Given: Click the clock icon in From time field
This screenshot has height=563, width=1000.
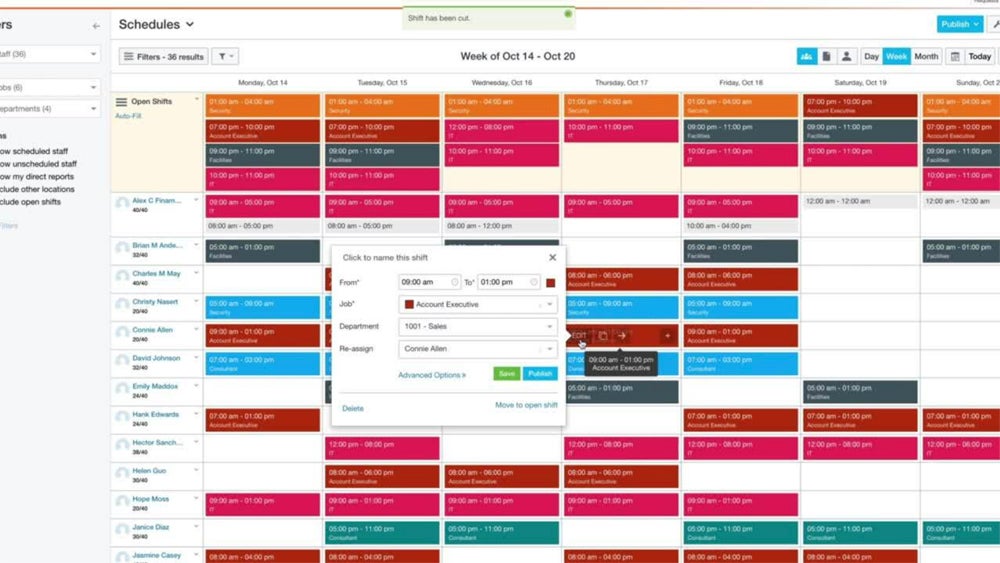Looking at the screenshot, I should [455, 282].
